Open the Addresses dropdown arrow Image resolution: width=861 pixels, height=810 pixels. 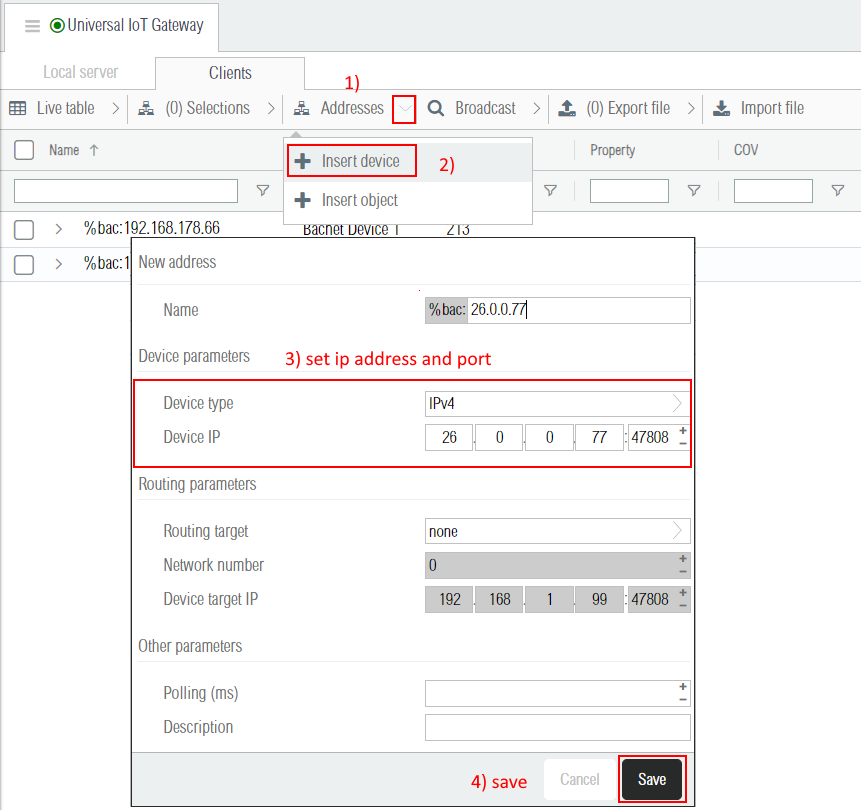[404, 108]
